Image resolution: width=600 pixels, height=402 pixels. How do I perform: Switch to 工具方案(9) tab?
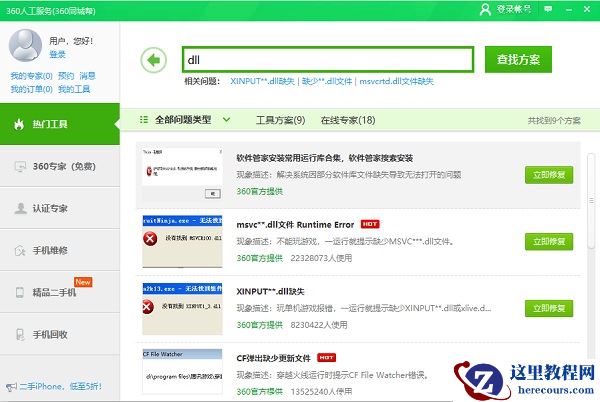tap(280, 120)
